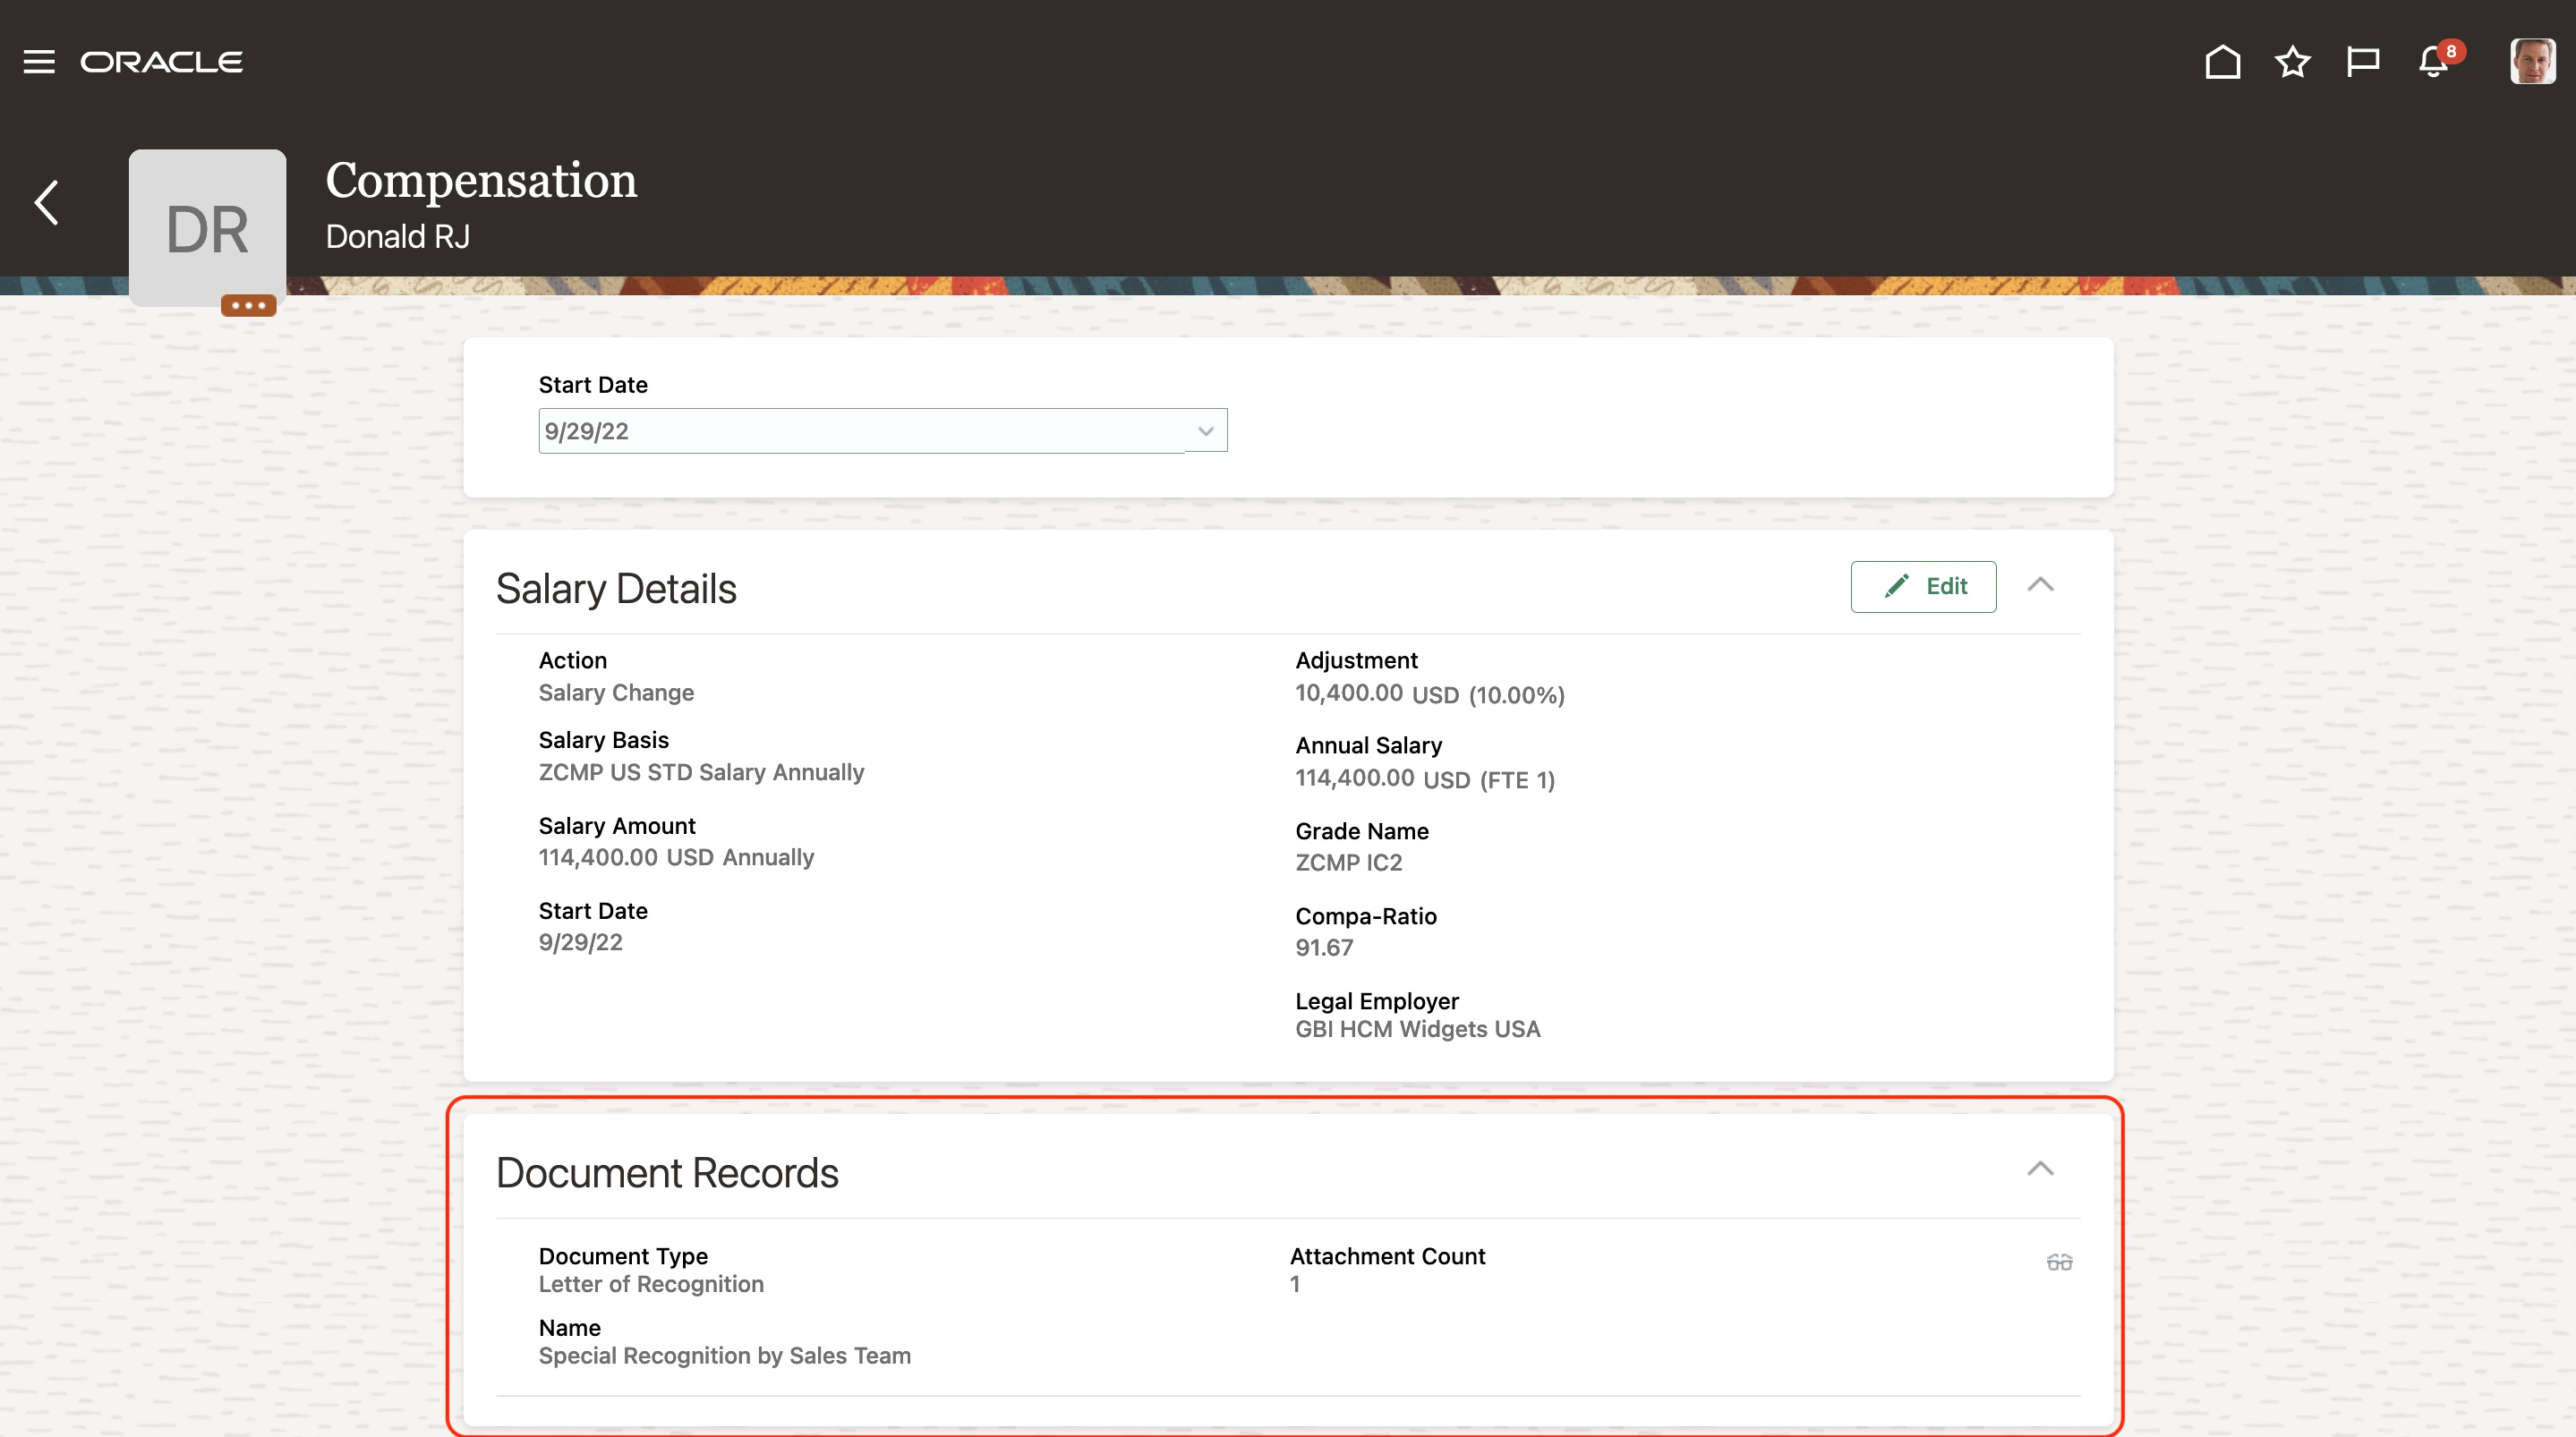The image size is (2576, 1437).
Task: Open the orange three-dots actions menu
Action: (x=248, y=305)
